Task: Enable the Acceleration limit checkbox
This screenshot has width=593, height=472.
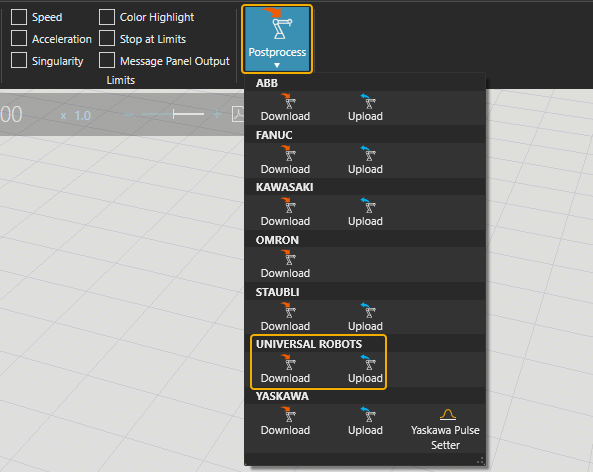Action: point(19,39)
